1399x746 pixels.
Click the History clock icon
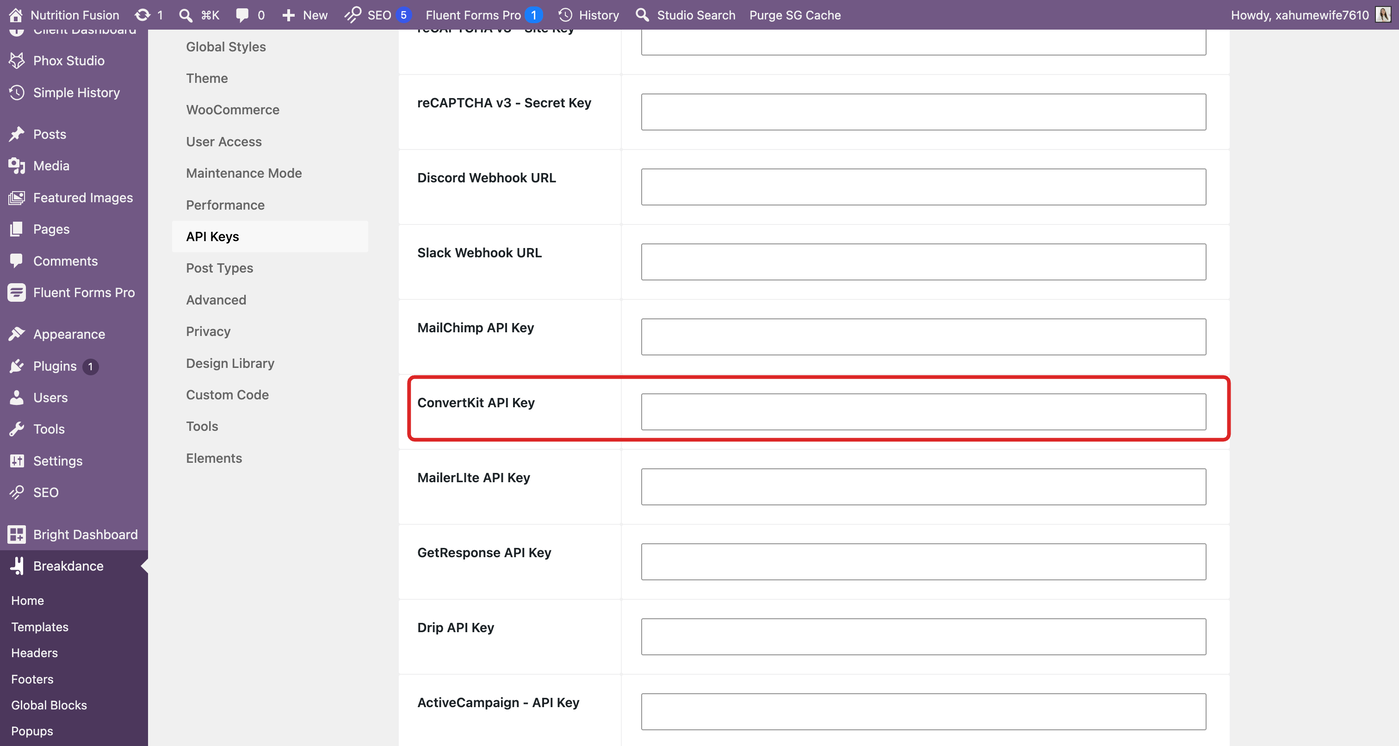565,15
